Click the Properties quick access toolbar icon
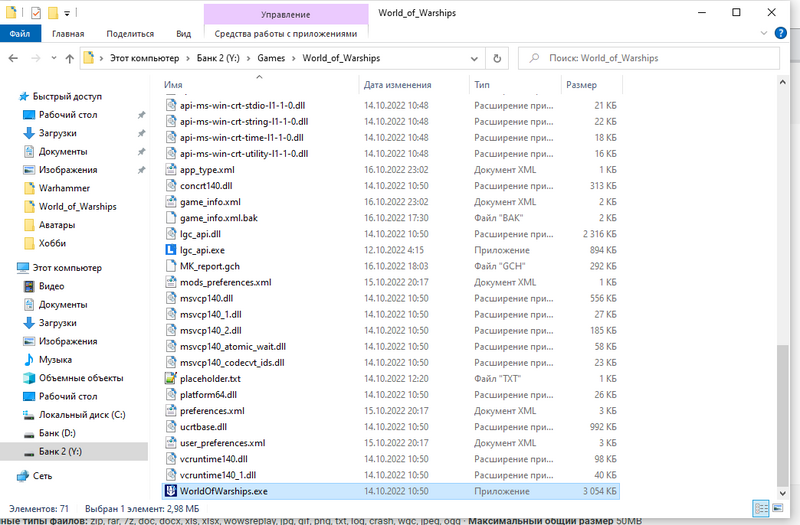This screenshot has width=800, height=525. click(x=36, y=13)
